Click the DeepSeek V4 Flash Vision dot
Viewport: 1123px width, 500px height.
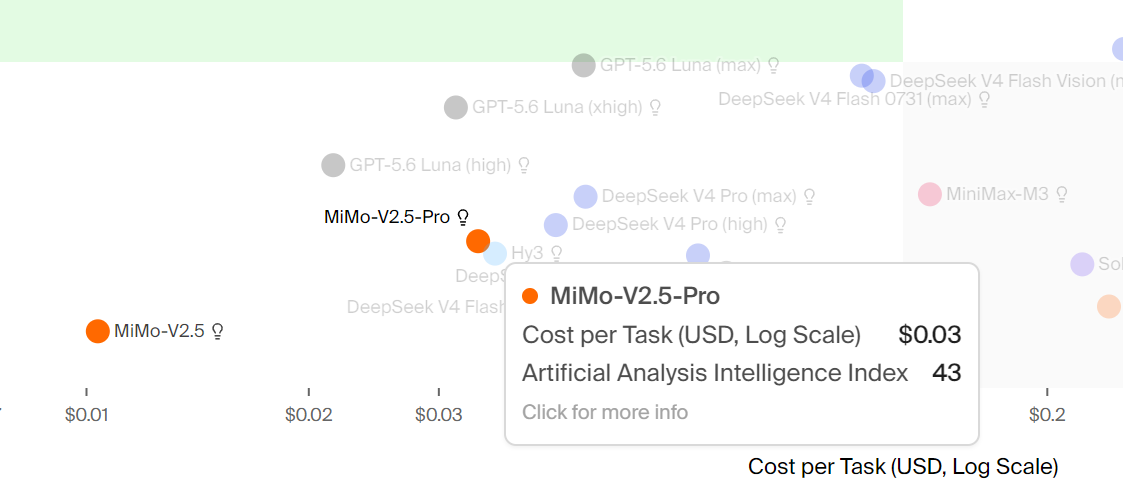pos(874,81)
